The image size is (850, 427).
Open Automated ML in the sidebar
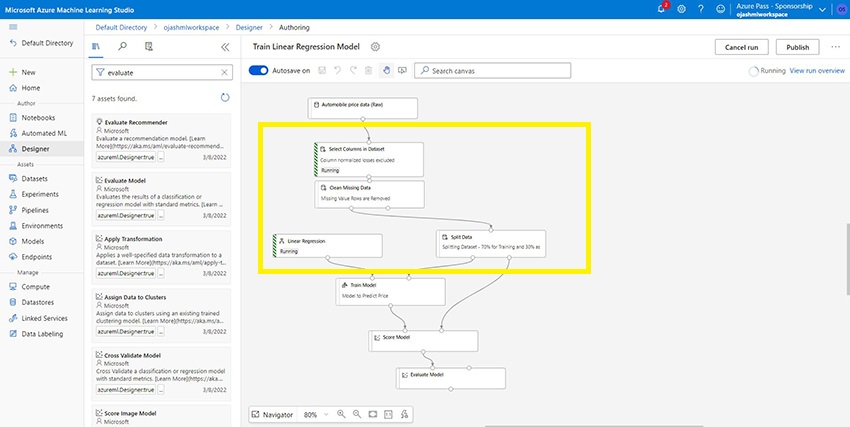38,133
